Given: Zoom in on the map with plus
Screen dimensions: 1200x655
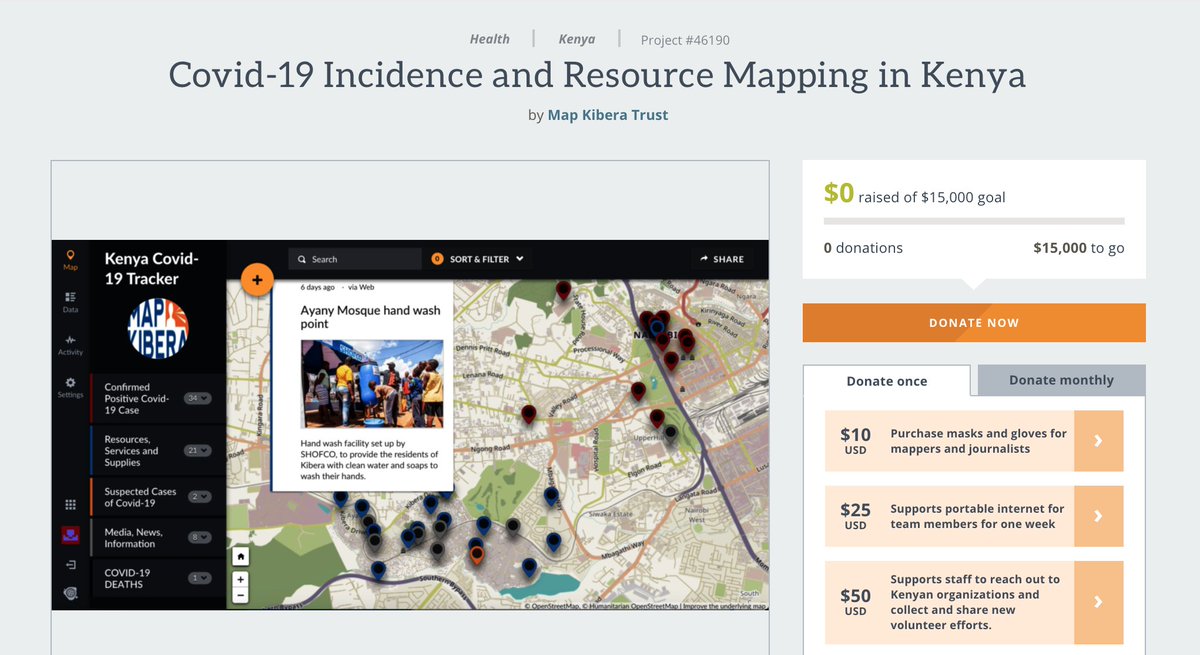Looking at the screenshot, I should tap(240, 579).
